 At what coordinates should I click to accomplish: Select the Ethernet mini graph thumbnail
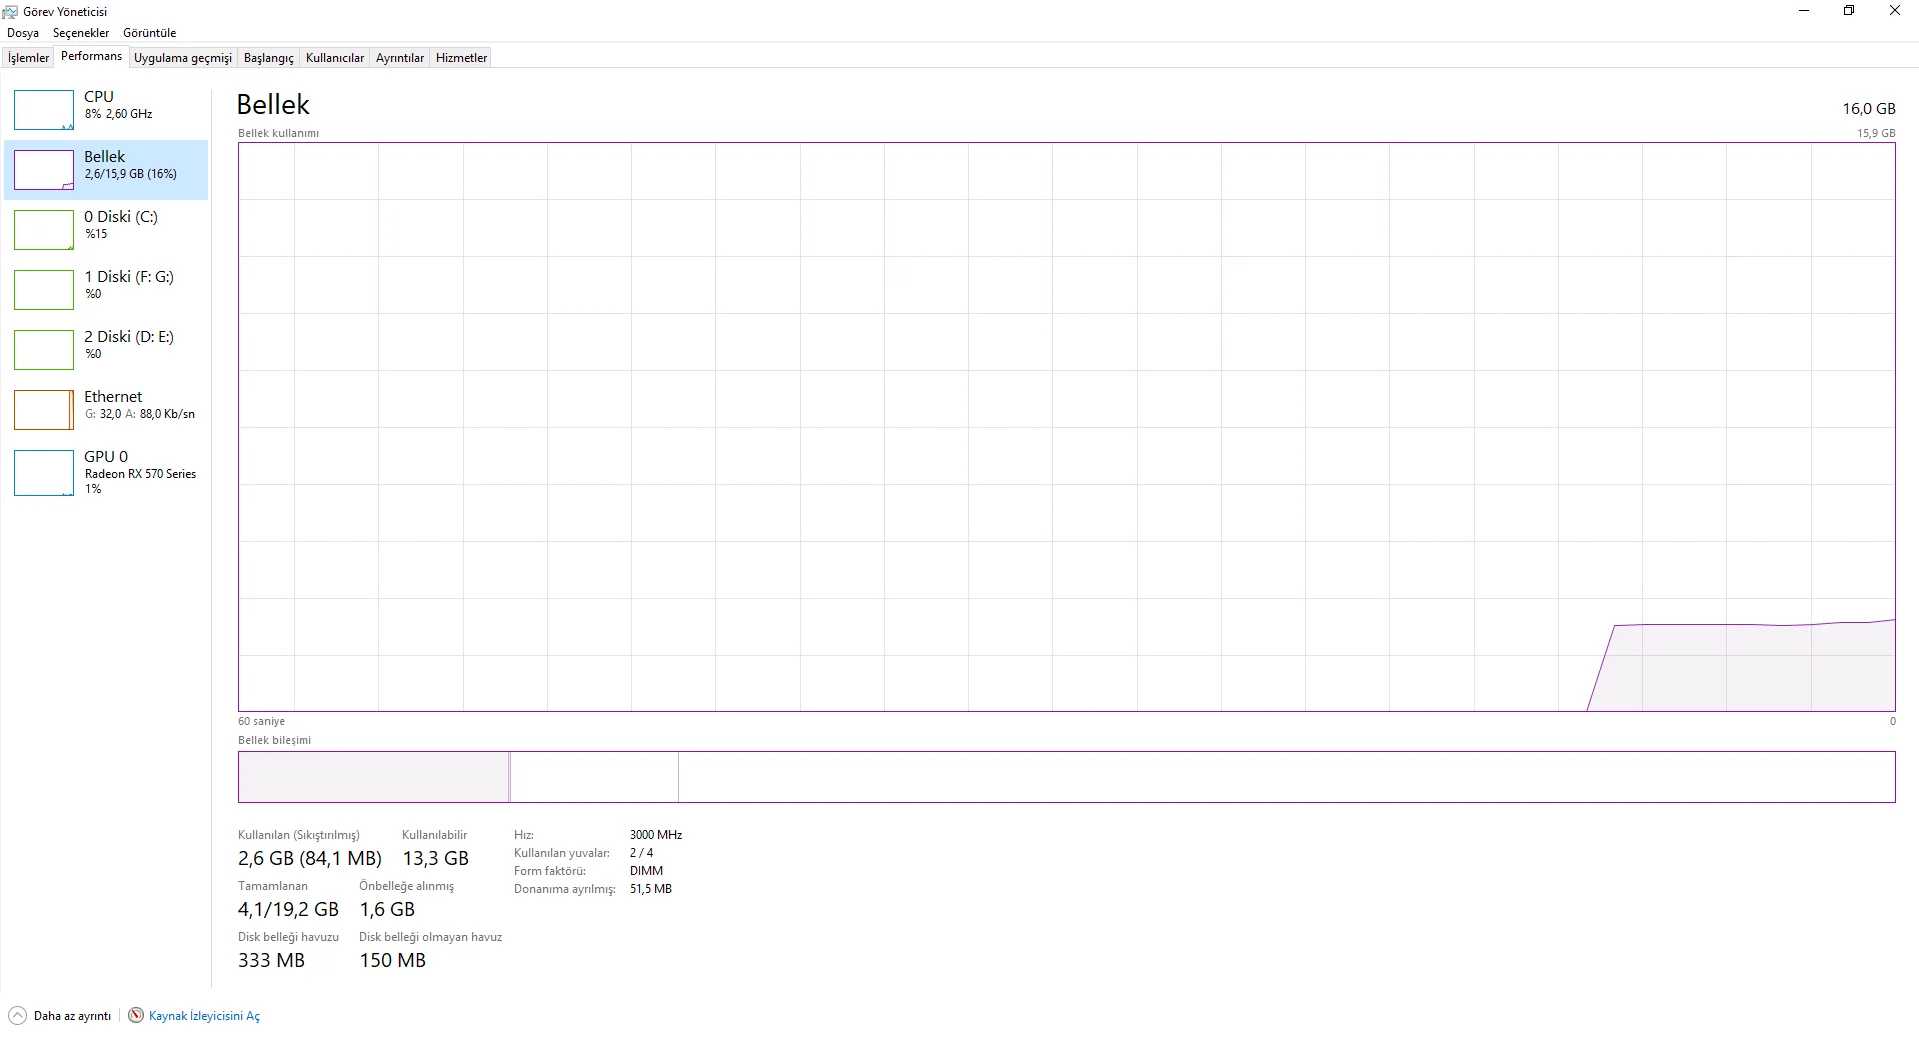point(43,410)
